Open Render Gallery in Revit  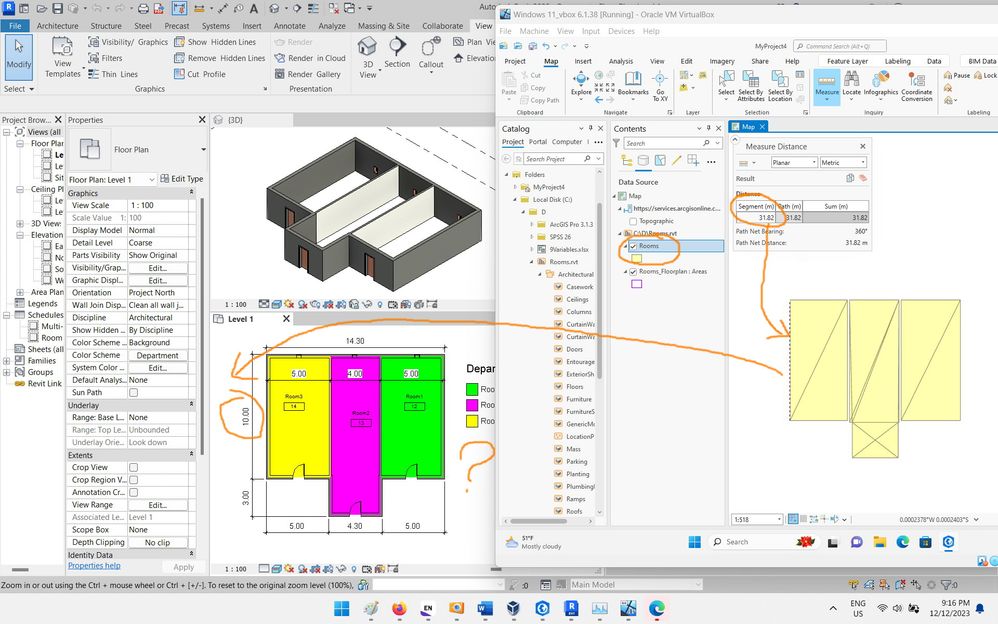click(x=307, y=74)
